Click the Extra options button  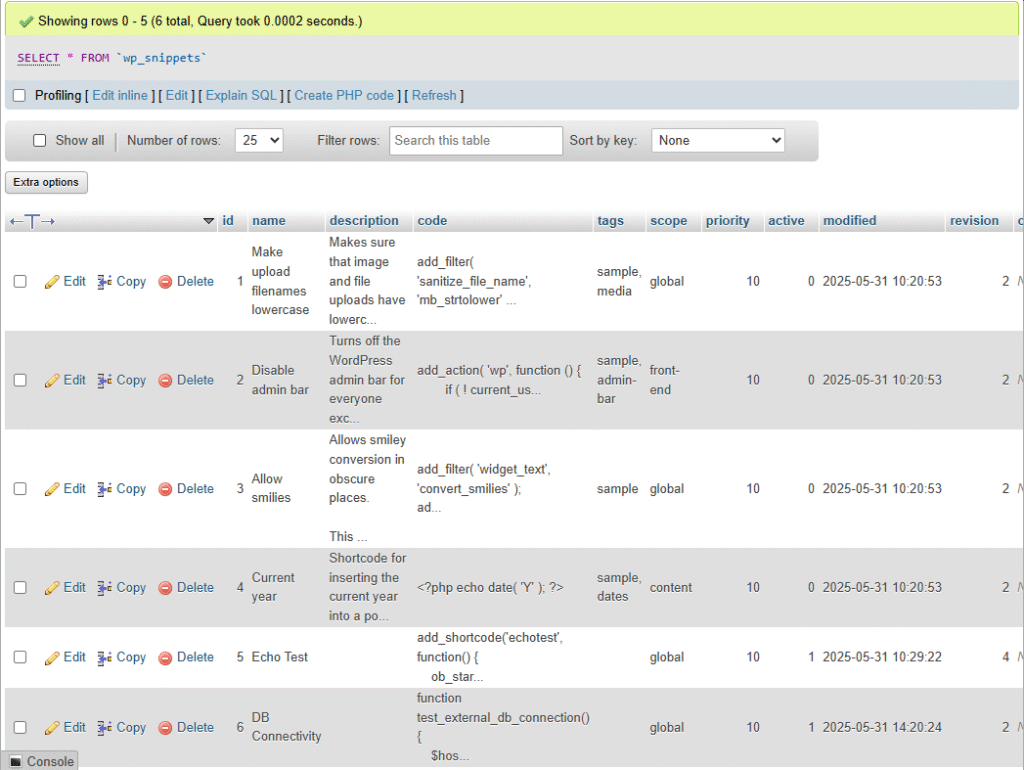[46, 182]
